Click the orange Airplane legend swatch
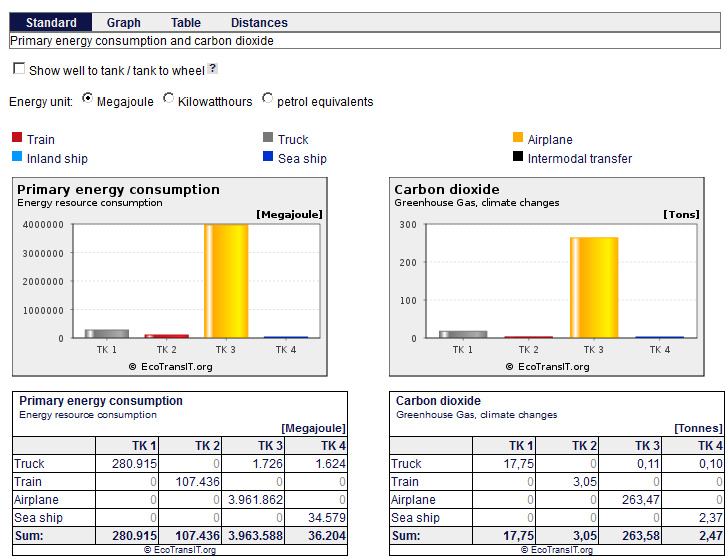 pyautogui.click(x=518, y=139)
